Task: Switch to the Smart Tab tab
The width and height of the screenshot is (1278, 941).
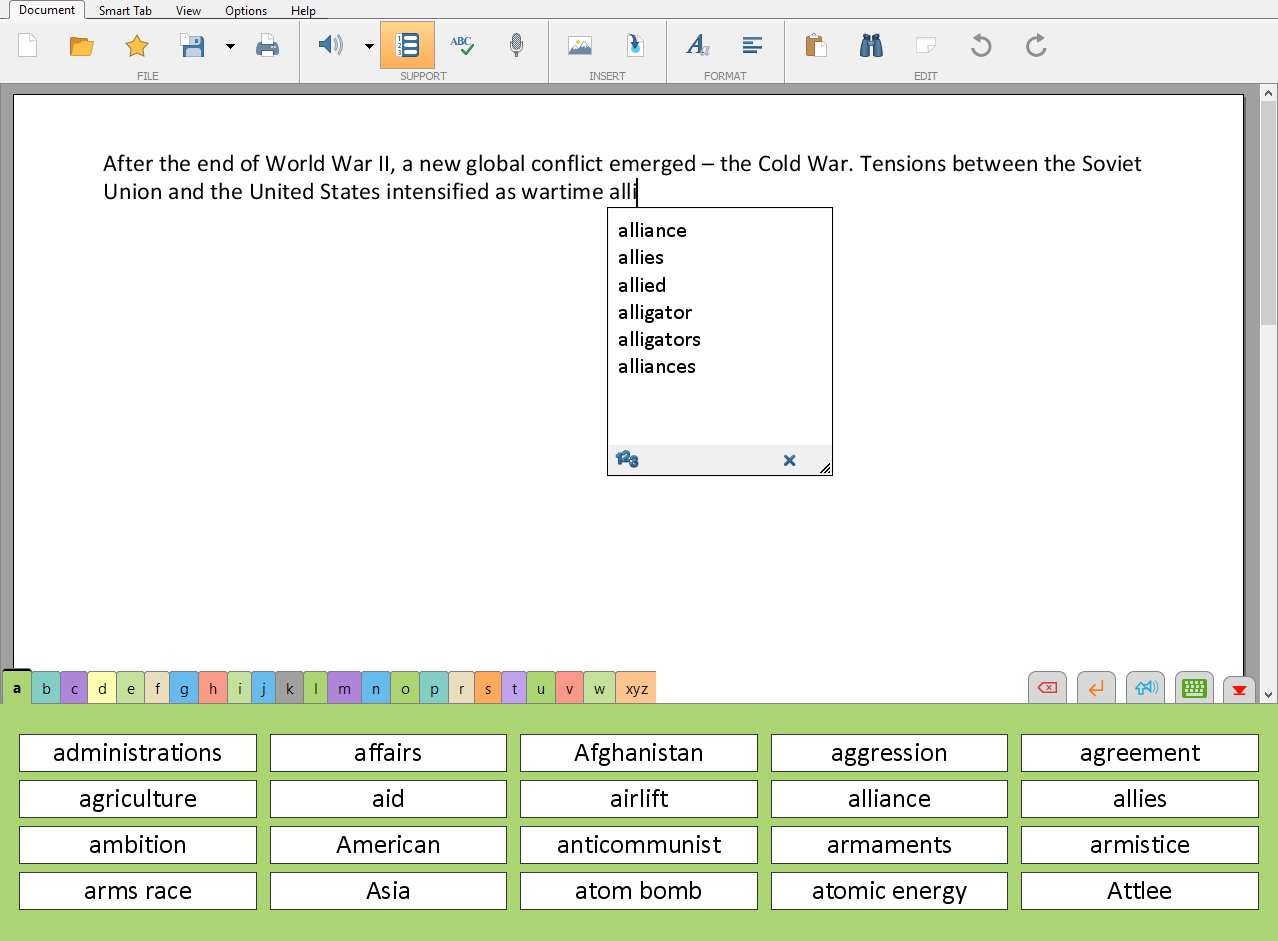Action: pos(125,11)
